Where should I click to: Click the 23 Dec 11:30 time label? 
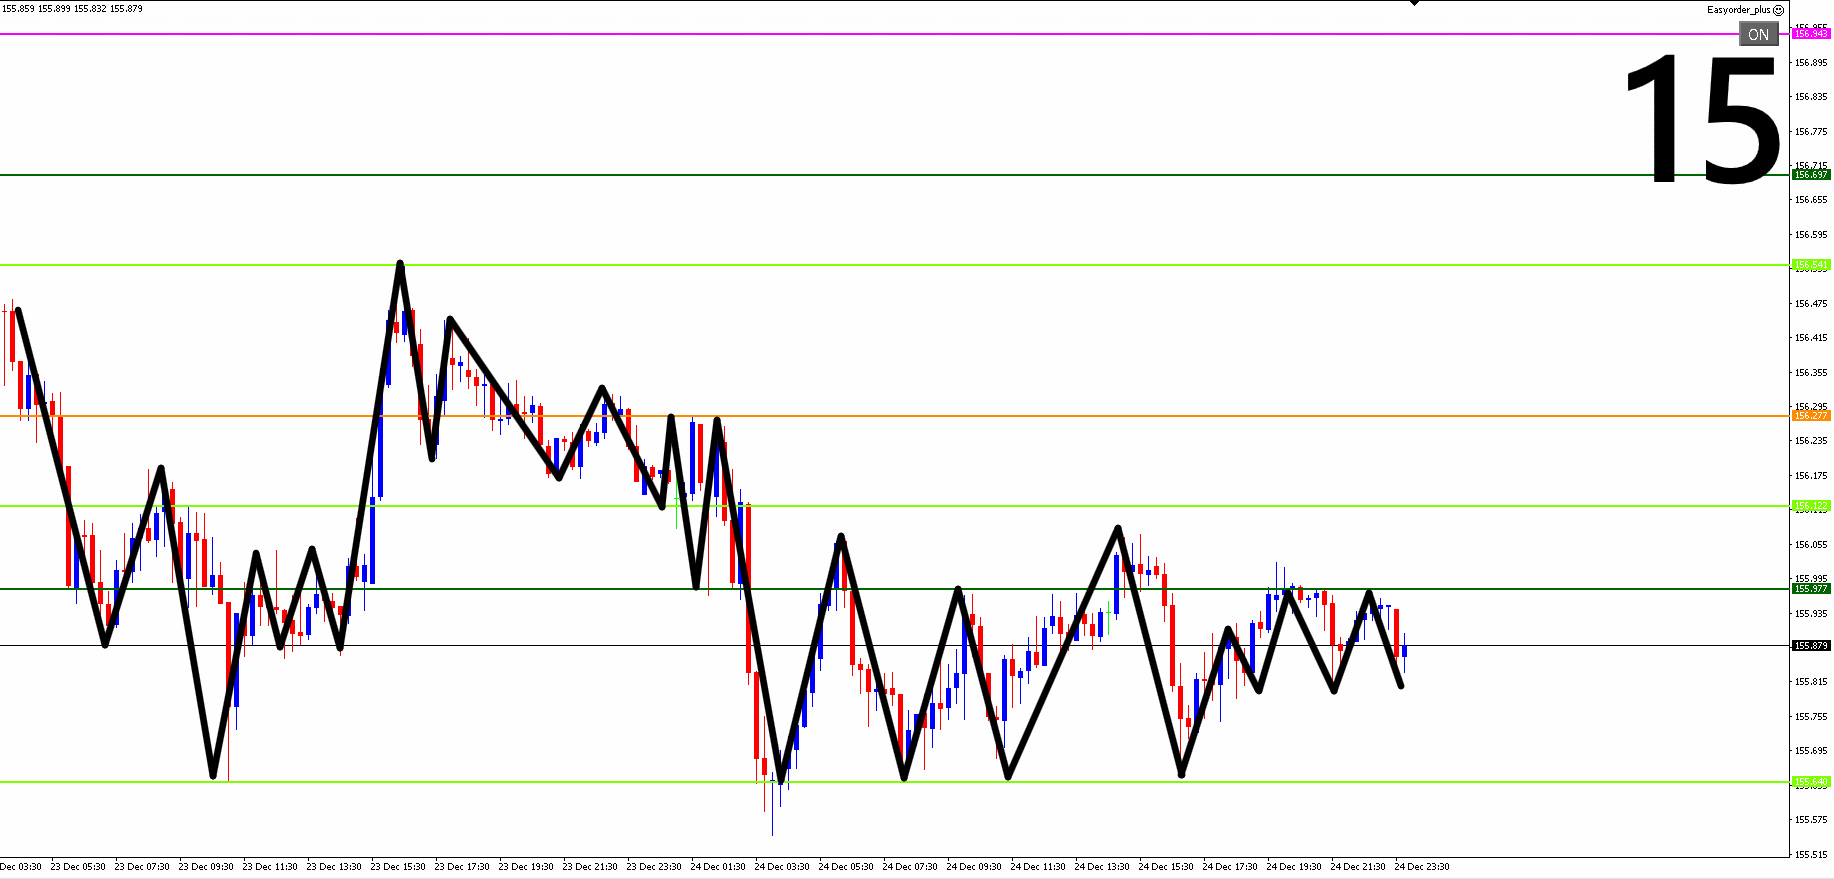click(270, 867)
